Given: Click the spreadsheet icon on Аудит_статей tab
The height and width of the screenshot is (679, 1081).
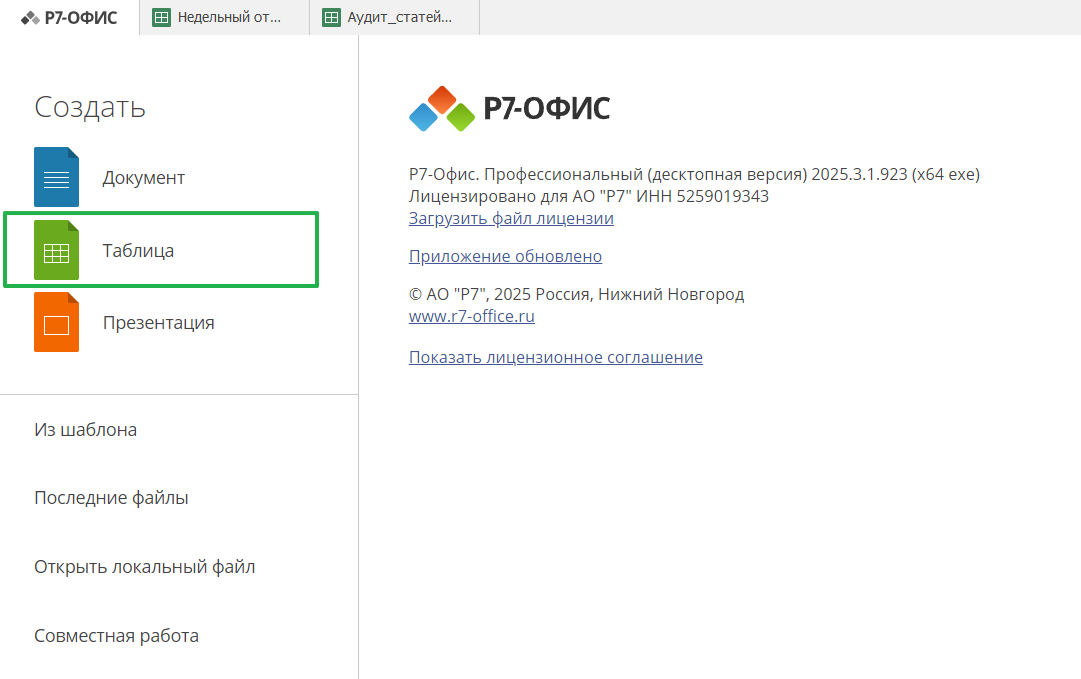Looking at the screenshot, I should pos(332,17).
